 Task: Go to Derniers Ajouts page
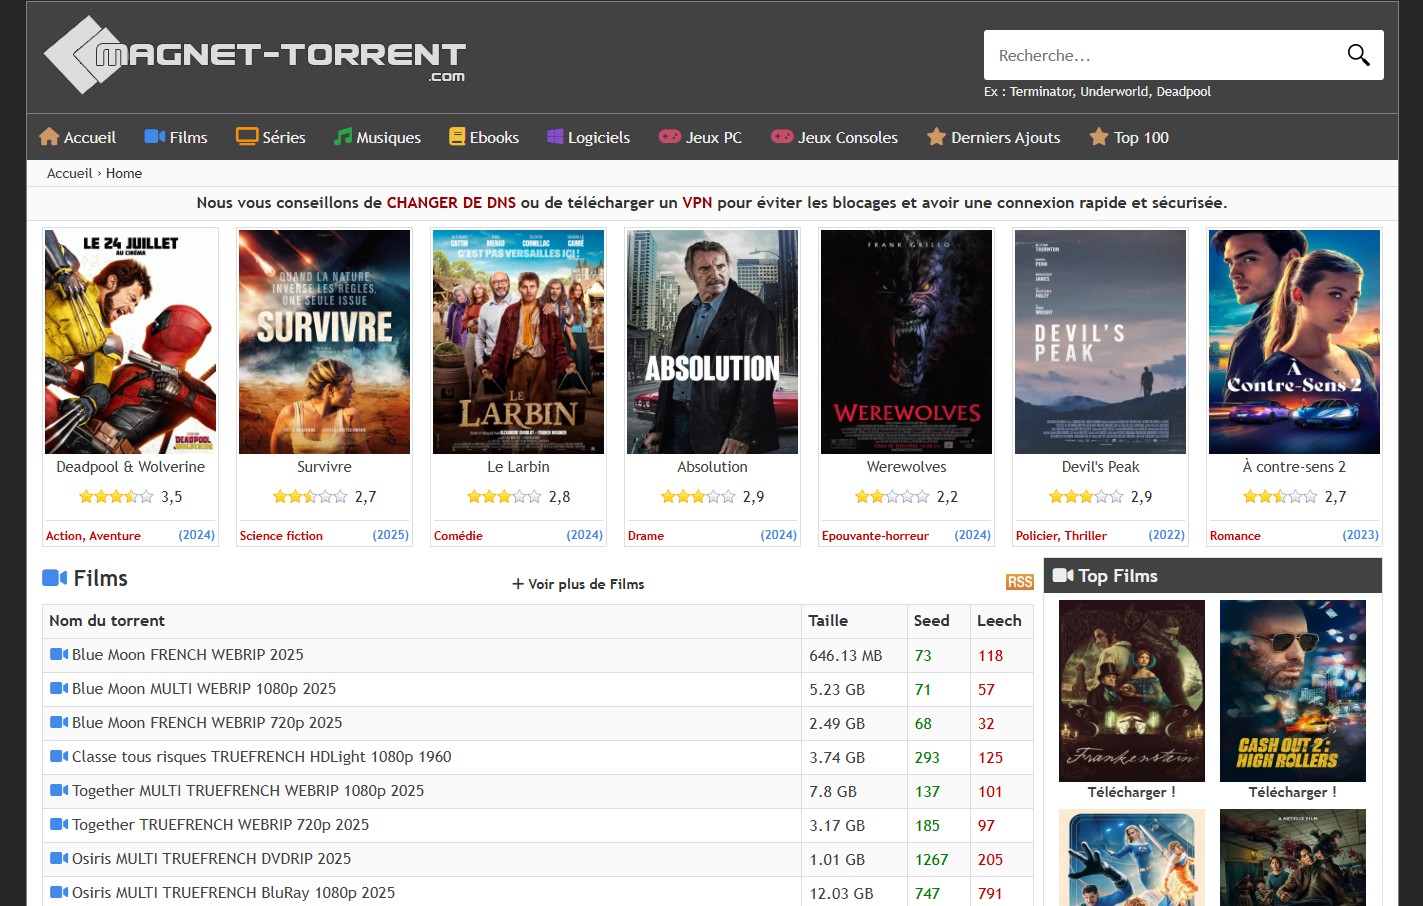(x=1005, y=137)
